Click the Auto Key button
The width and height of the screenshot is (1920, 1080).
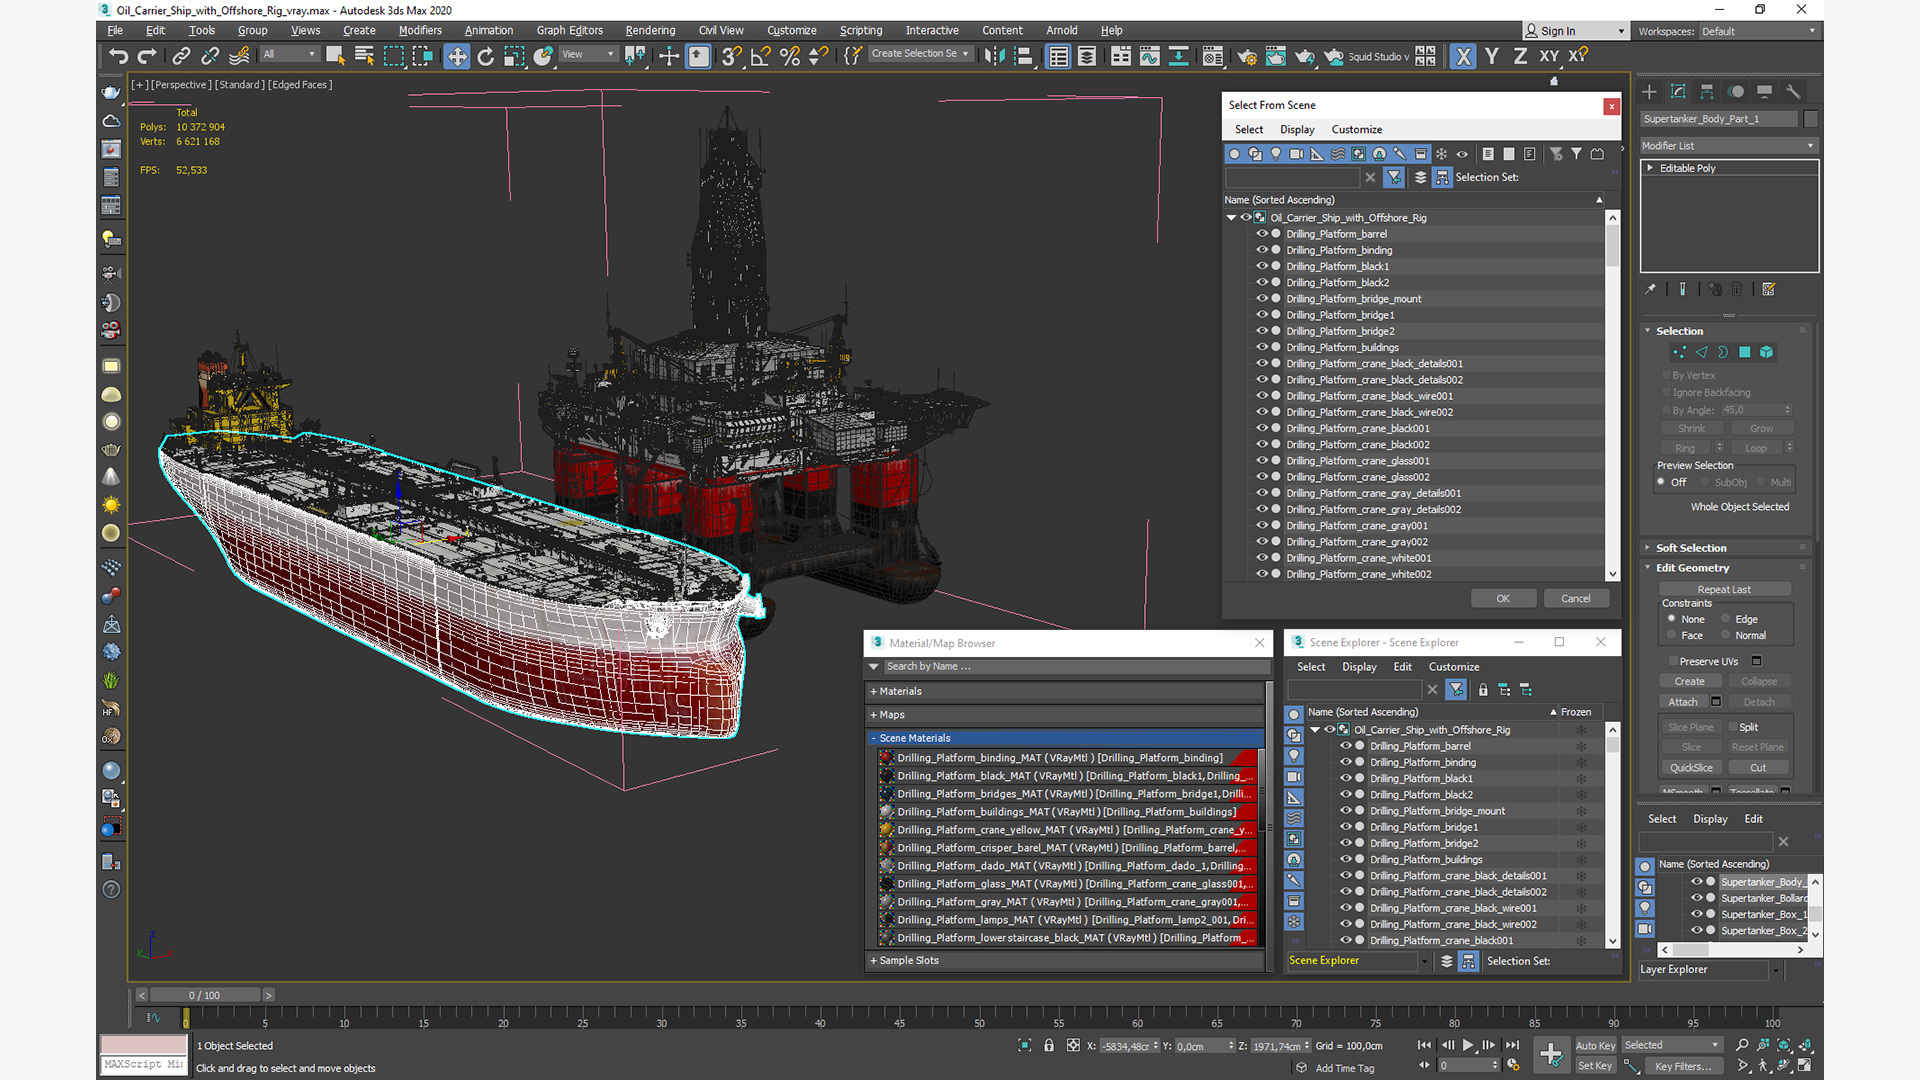(1596, 1046)
